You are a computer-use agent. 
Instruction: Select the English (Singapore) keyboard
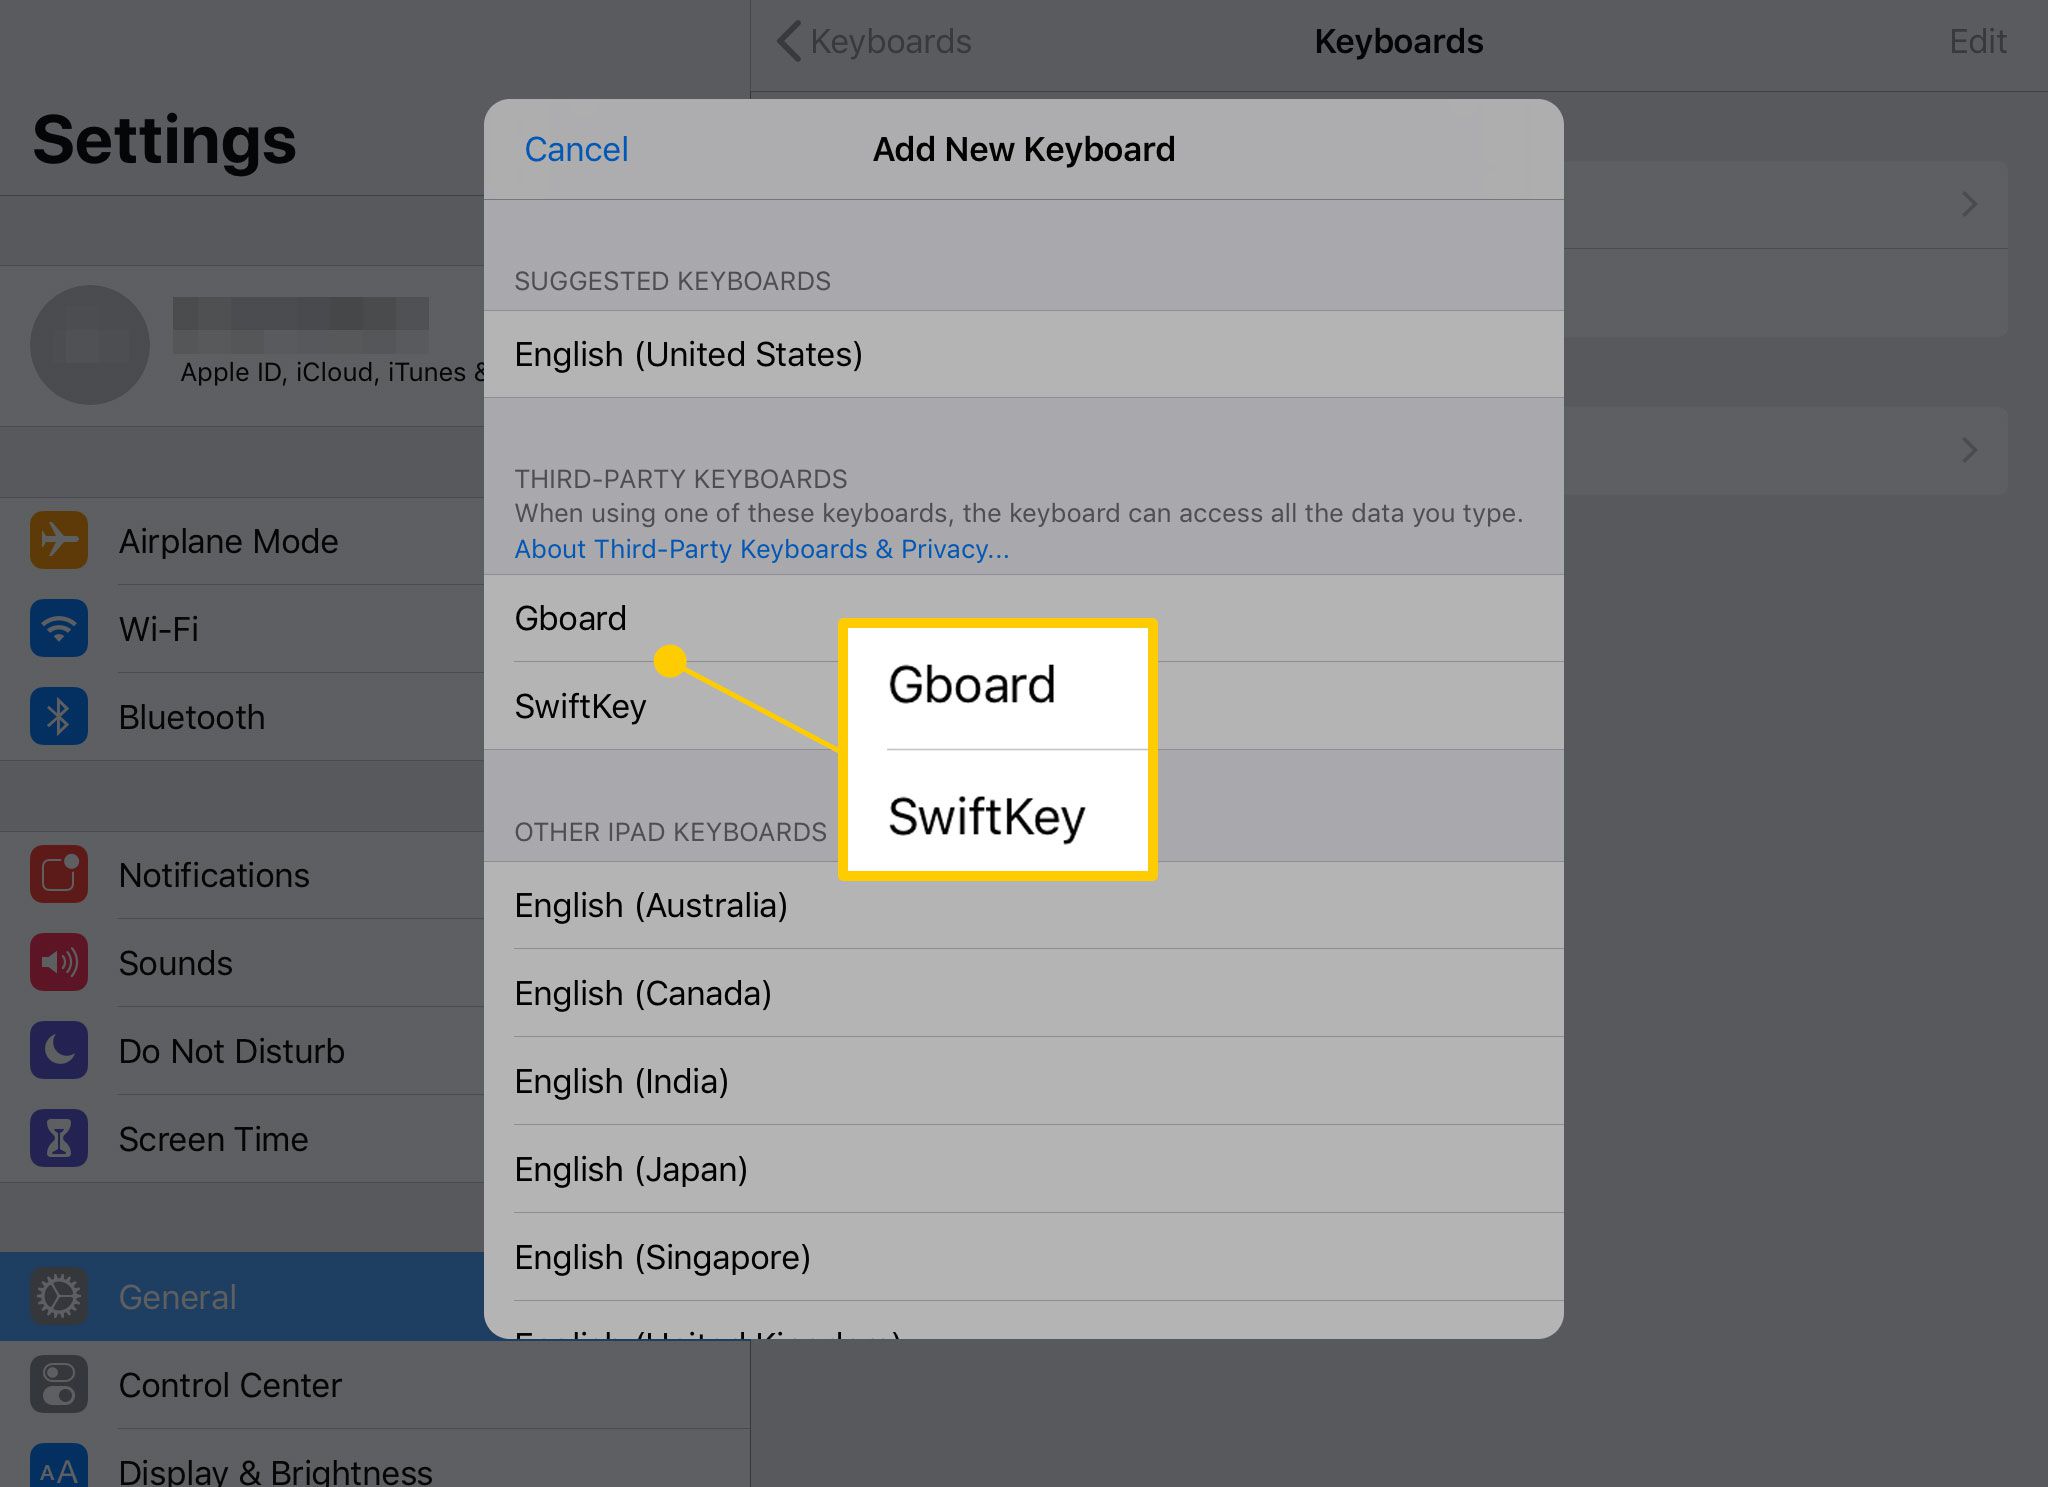1023,1257
